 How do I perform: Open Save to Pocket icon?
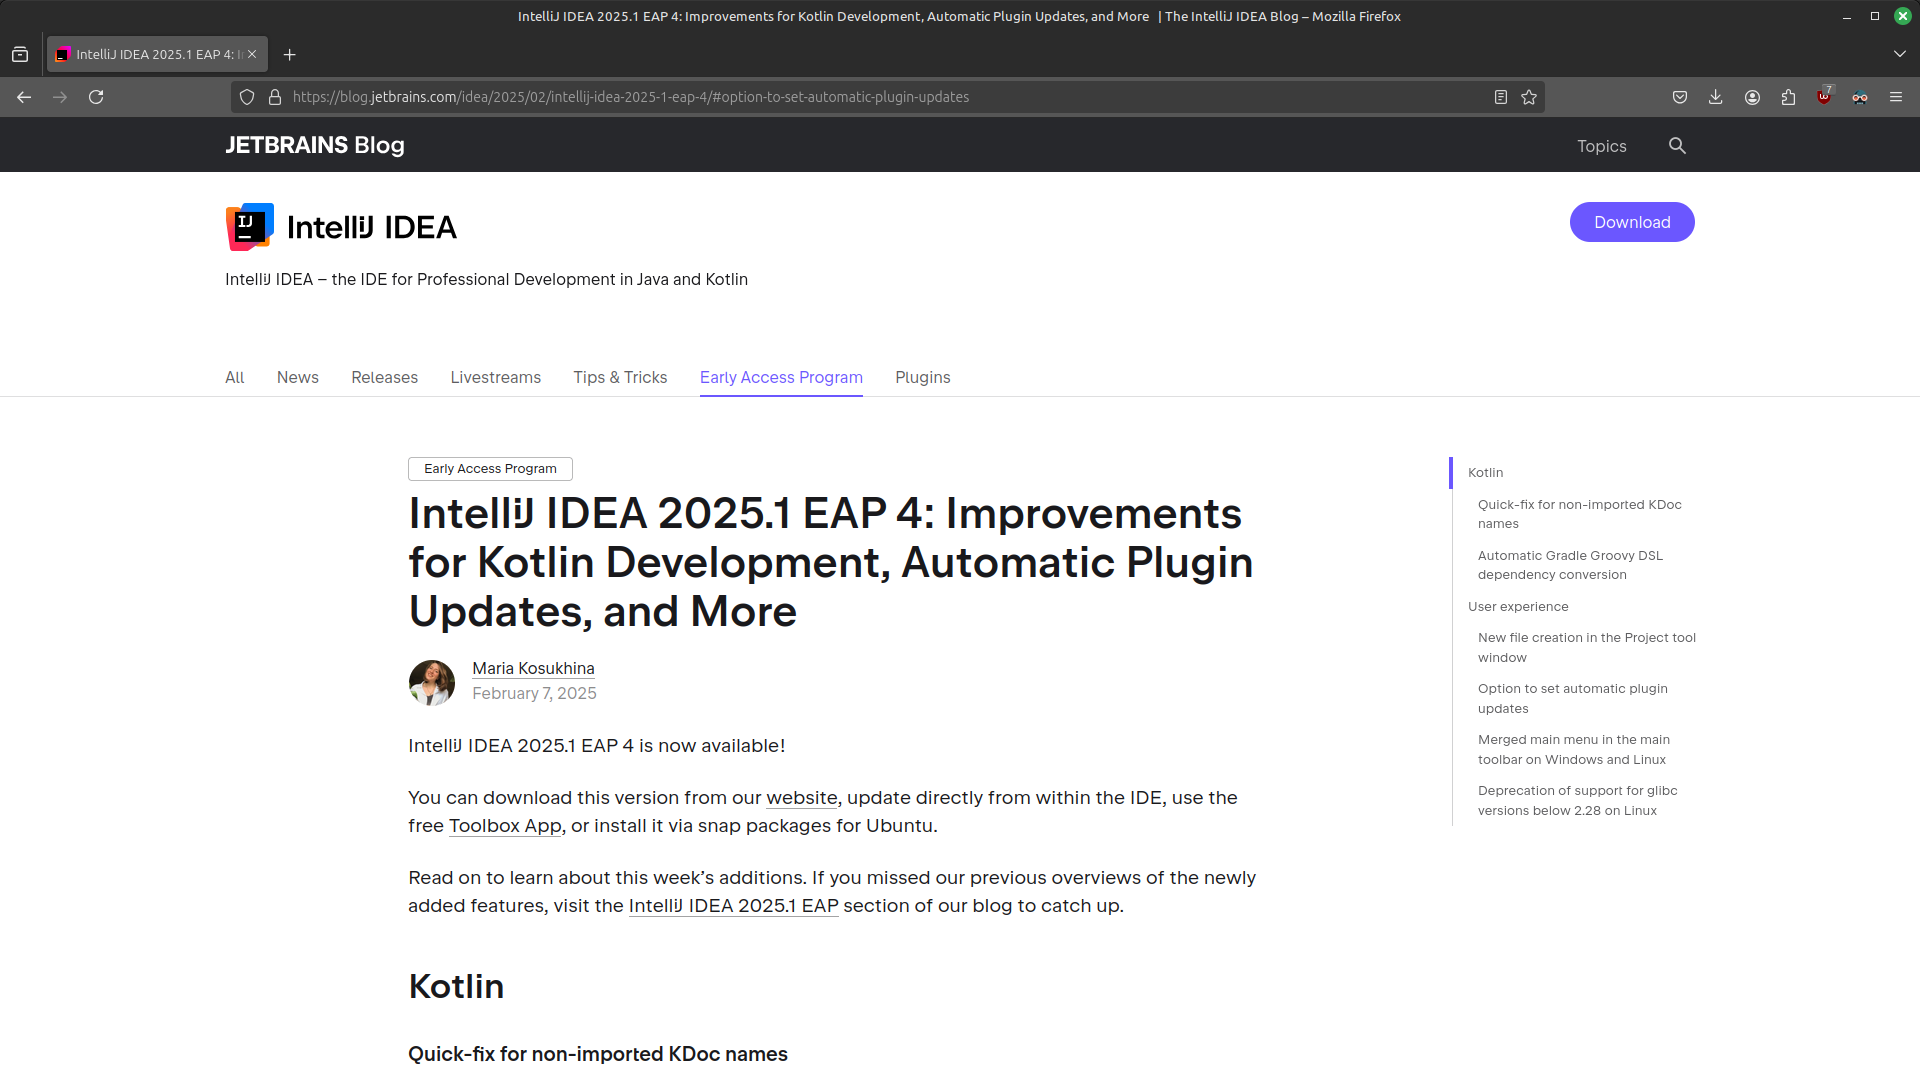click(x=1680, y=97)
